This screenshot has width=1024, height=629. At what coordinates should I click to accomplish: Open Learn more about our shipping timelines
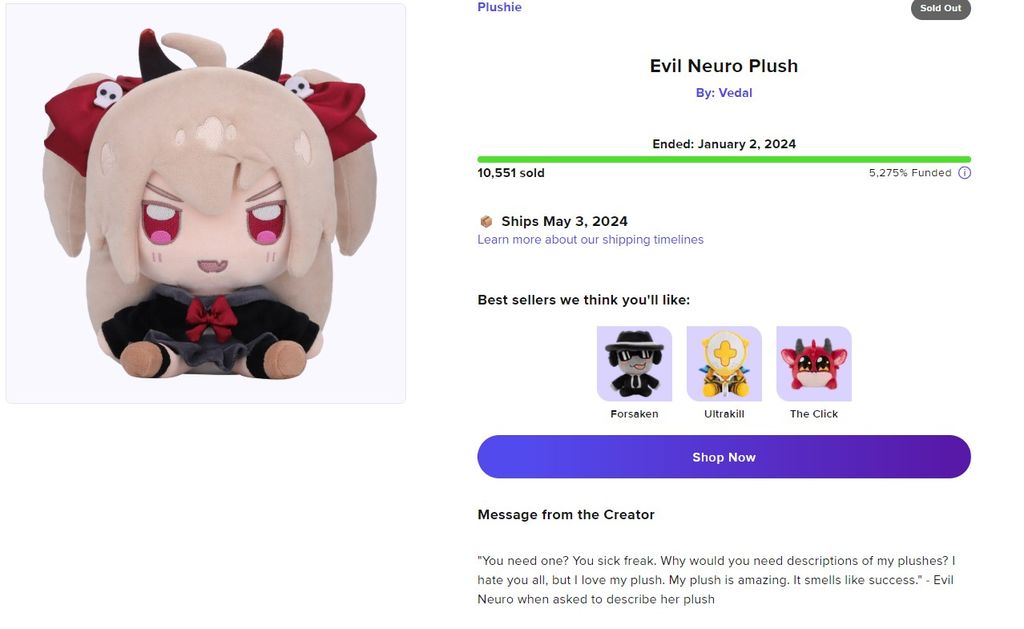(590, 240)
